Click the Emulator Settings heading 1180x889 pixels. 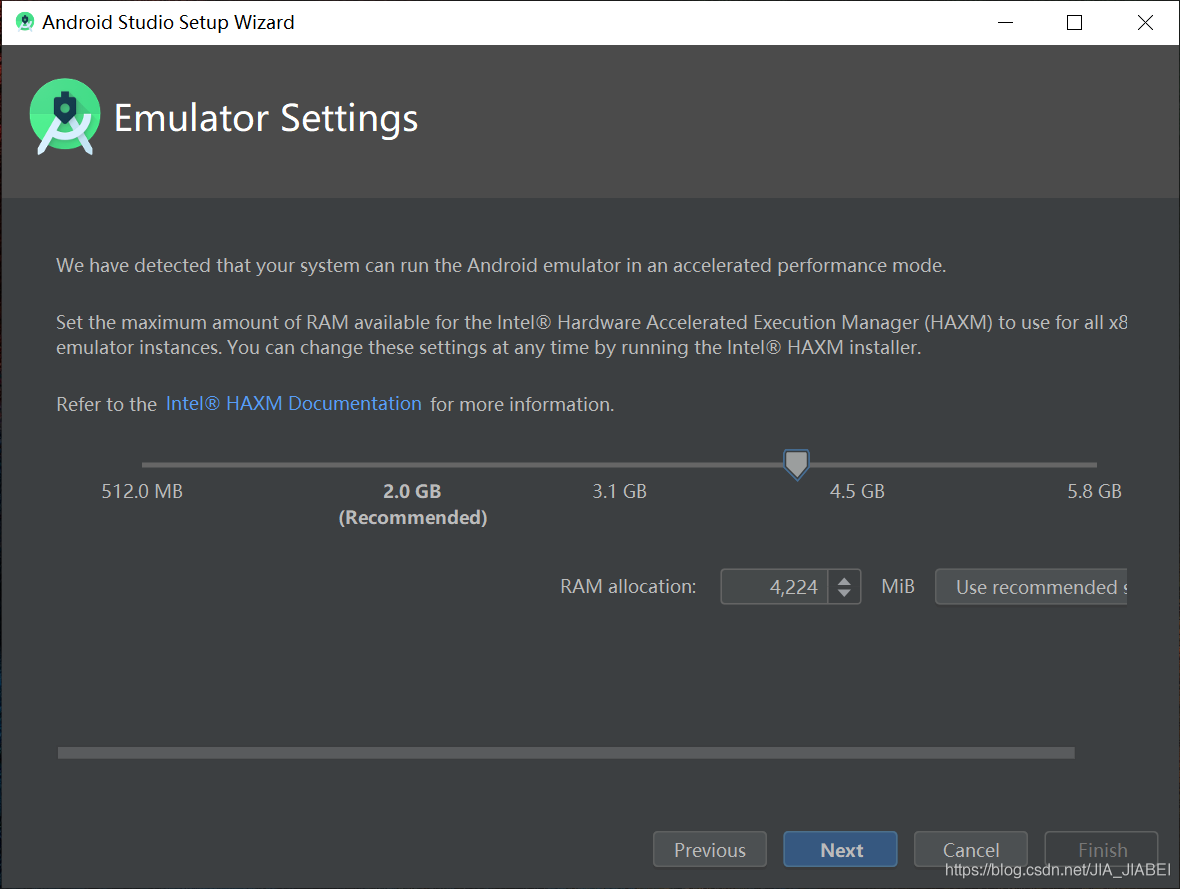coord(266,118)
